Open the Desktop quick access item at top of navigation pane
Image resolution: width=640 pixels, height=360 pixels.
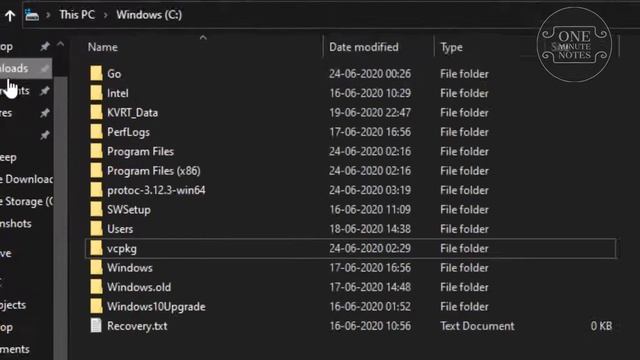(6, 47)
